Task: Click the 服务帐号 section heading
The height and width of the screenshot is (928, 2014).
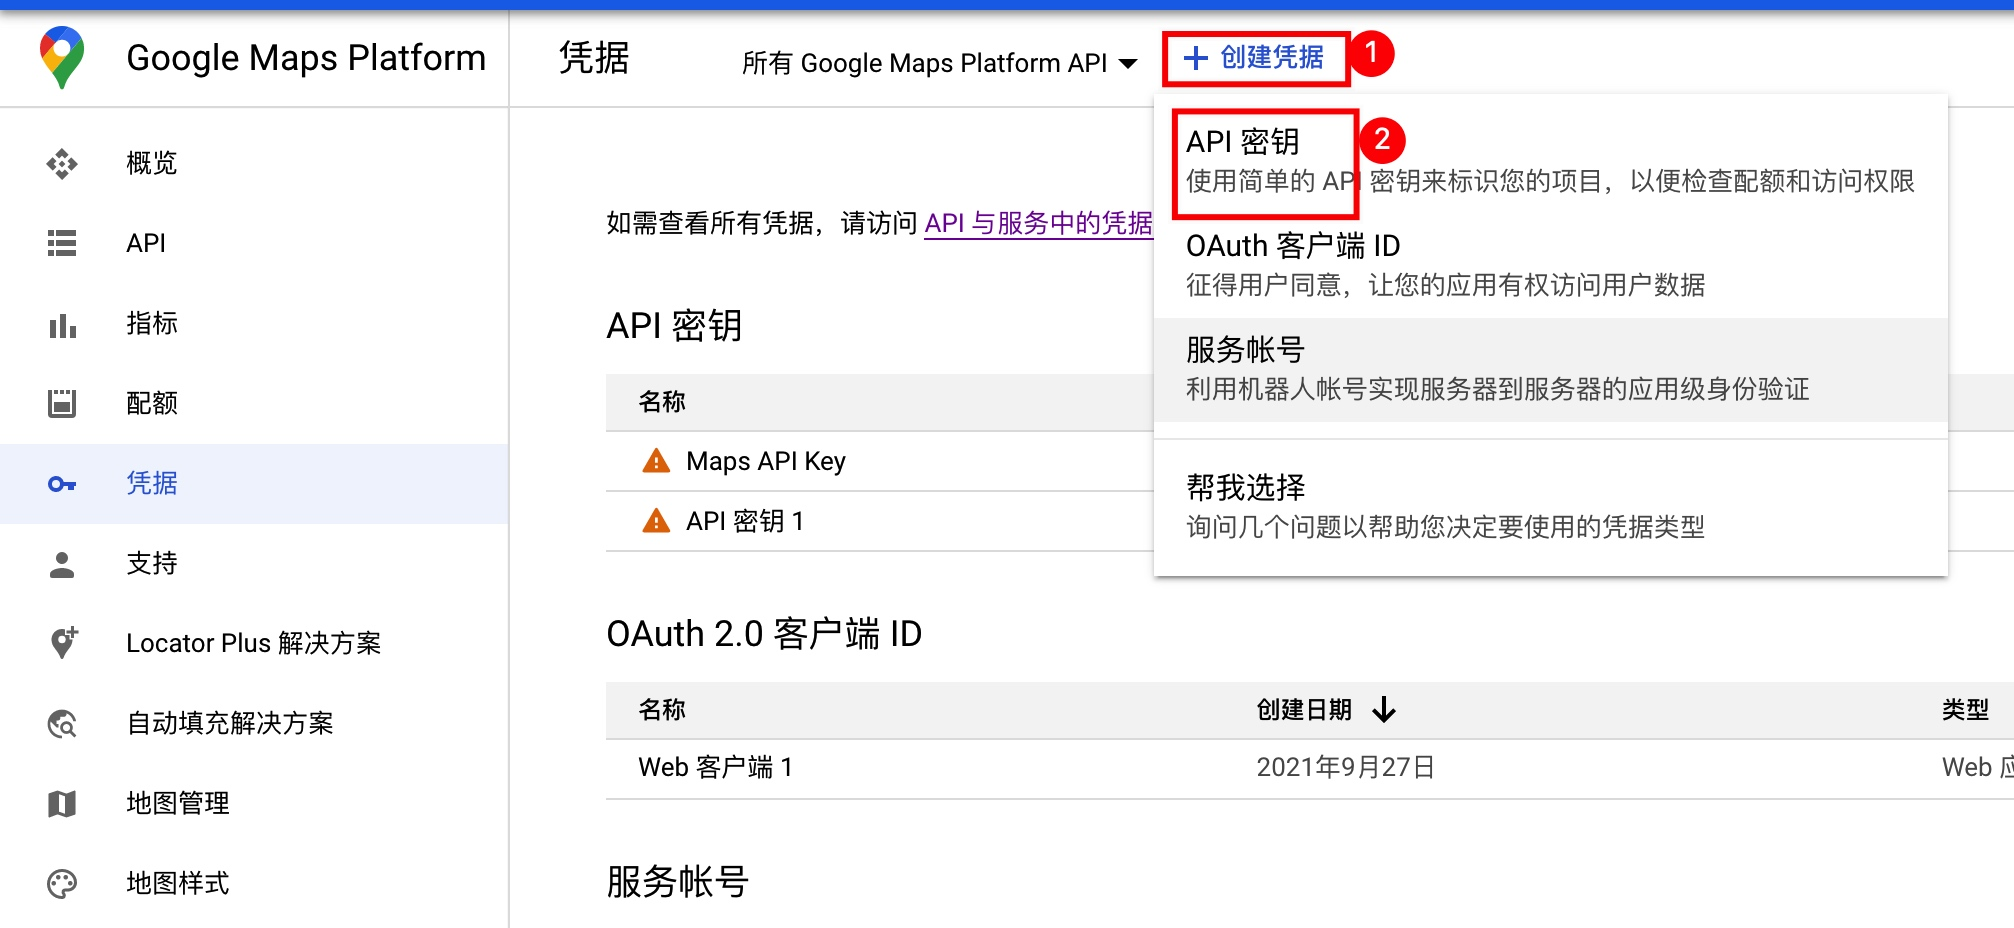Action: coord(677,882)
